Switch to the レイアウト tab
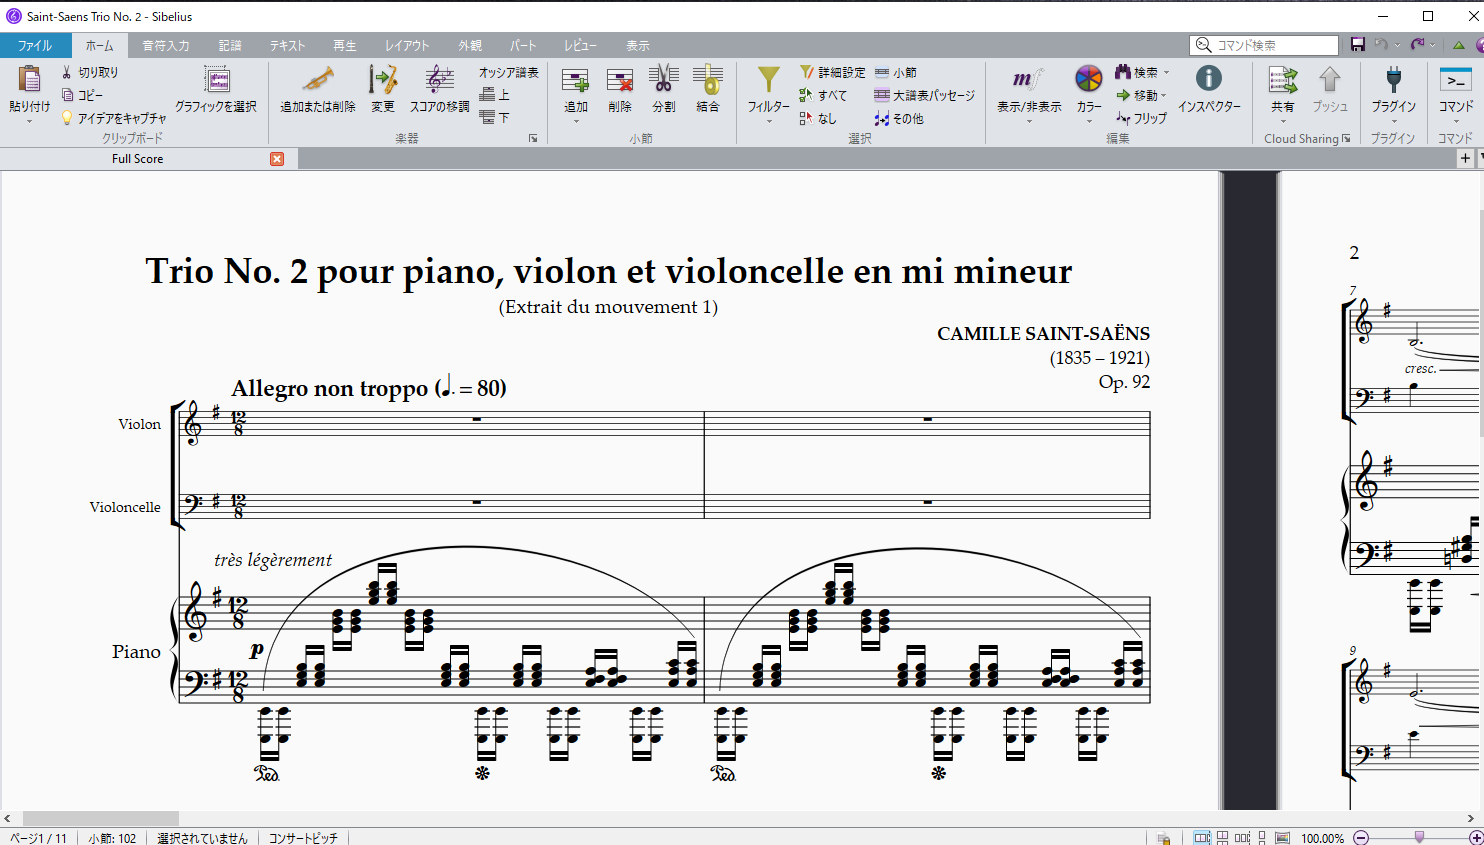 coord(407,45)
